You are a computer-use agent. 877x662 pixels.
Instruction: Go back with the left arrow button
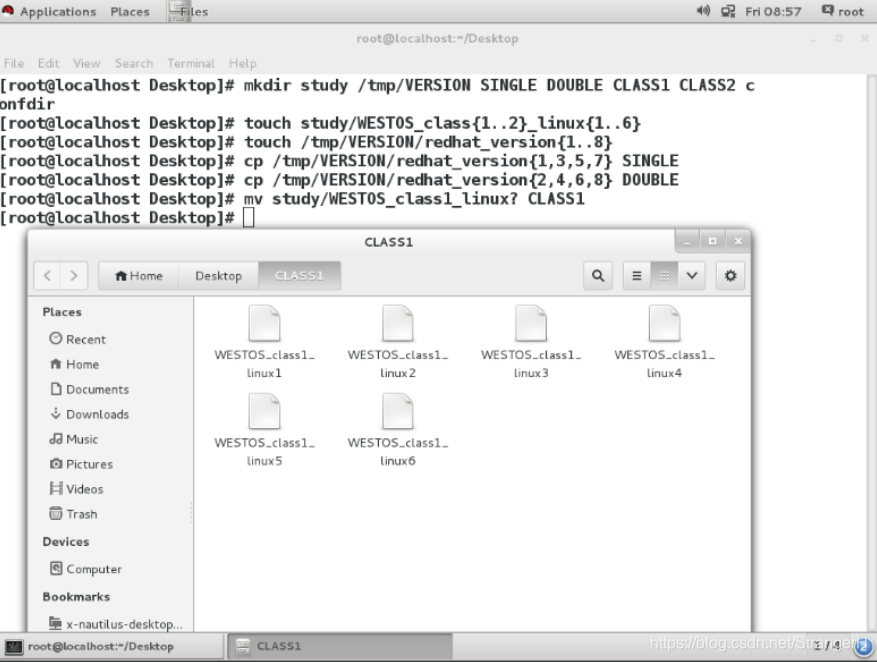pos(48,276)
